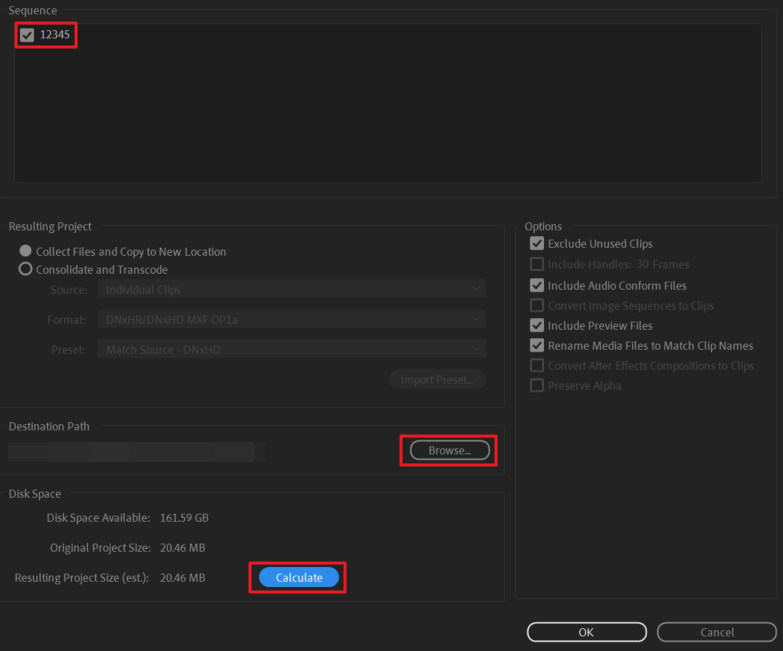The image size is (783, 651).
Task: Click the Destination Path text field
Action: coord(131,452)
